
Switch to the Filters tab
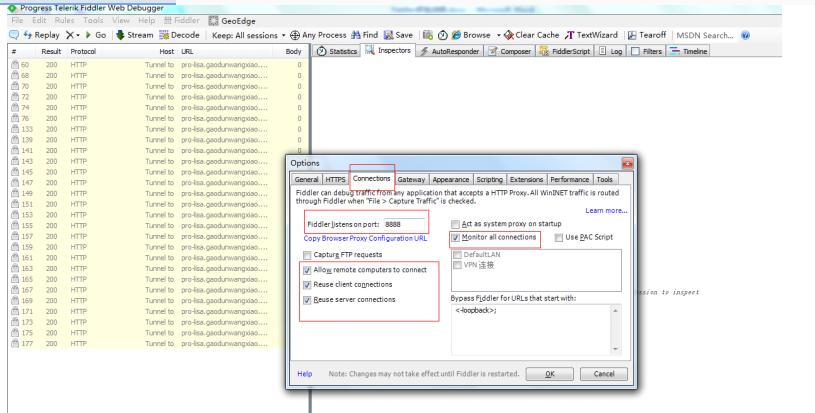point(646,51)
